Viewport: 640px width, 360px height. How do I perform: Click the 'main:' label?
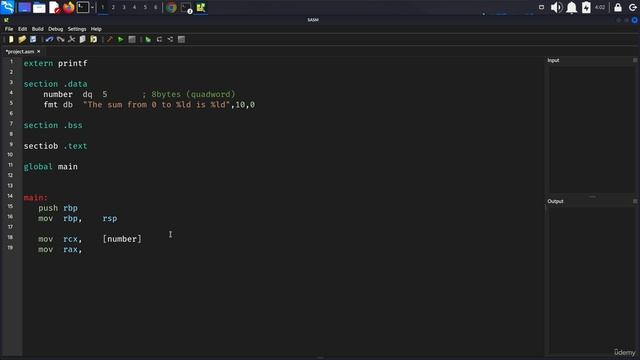36,198
